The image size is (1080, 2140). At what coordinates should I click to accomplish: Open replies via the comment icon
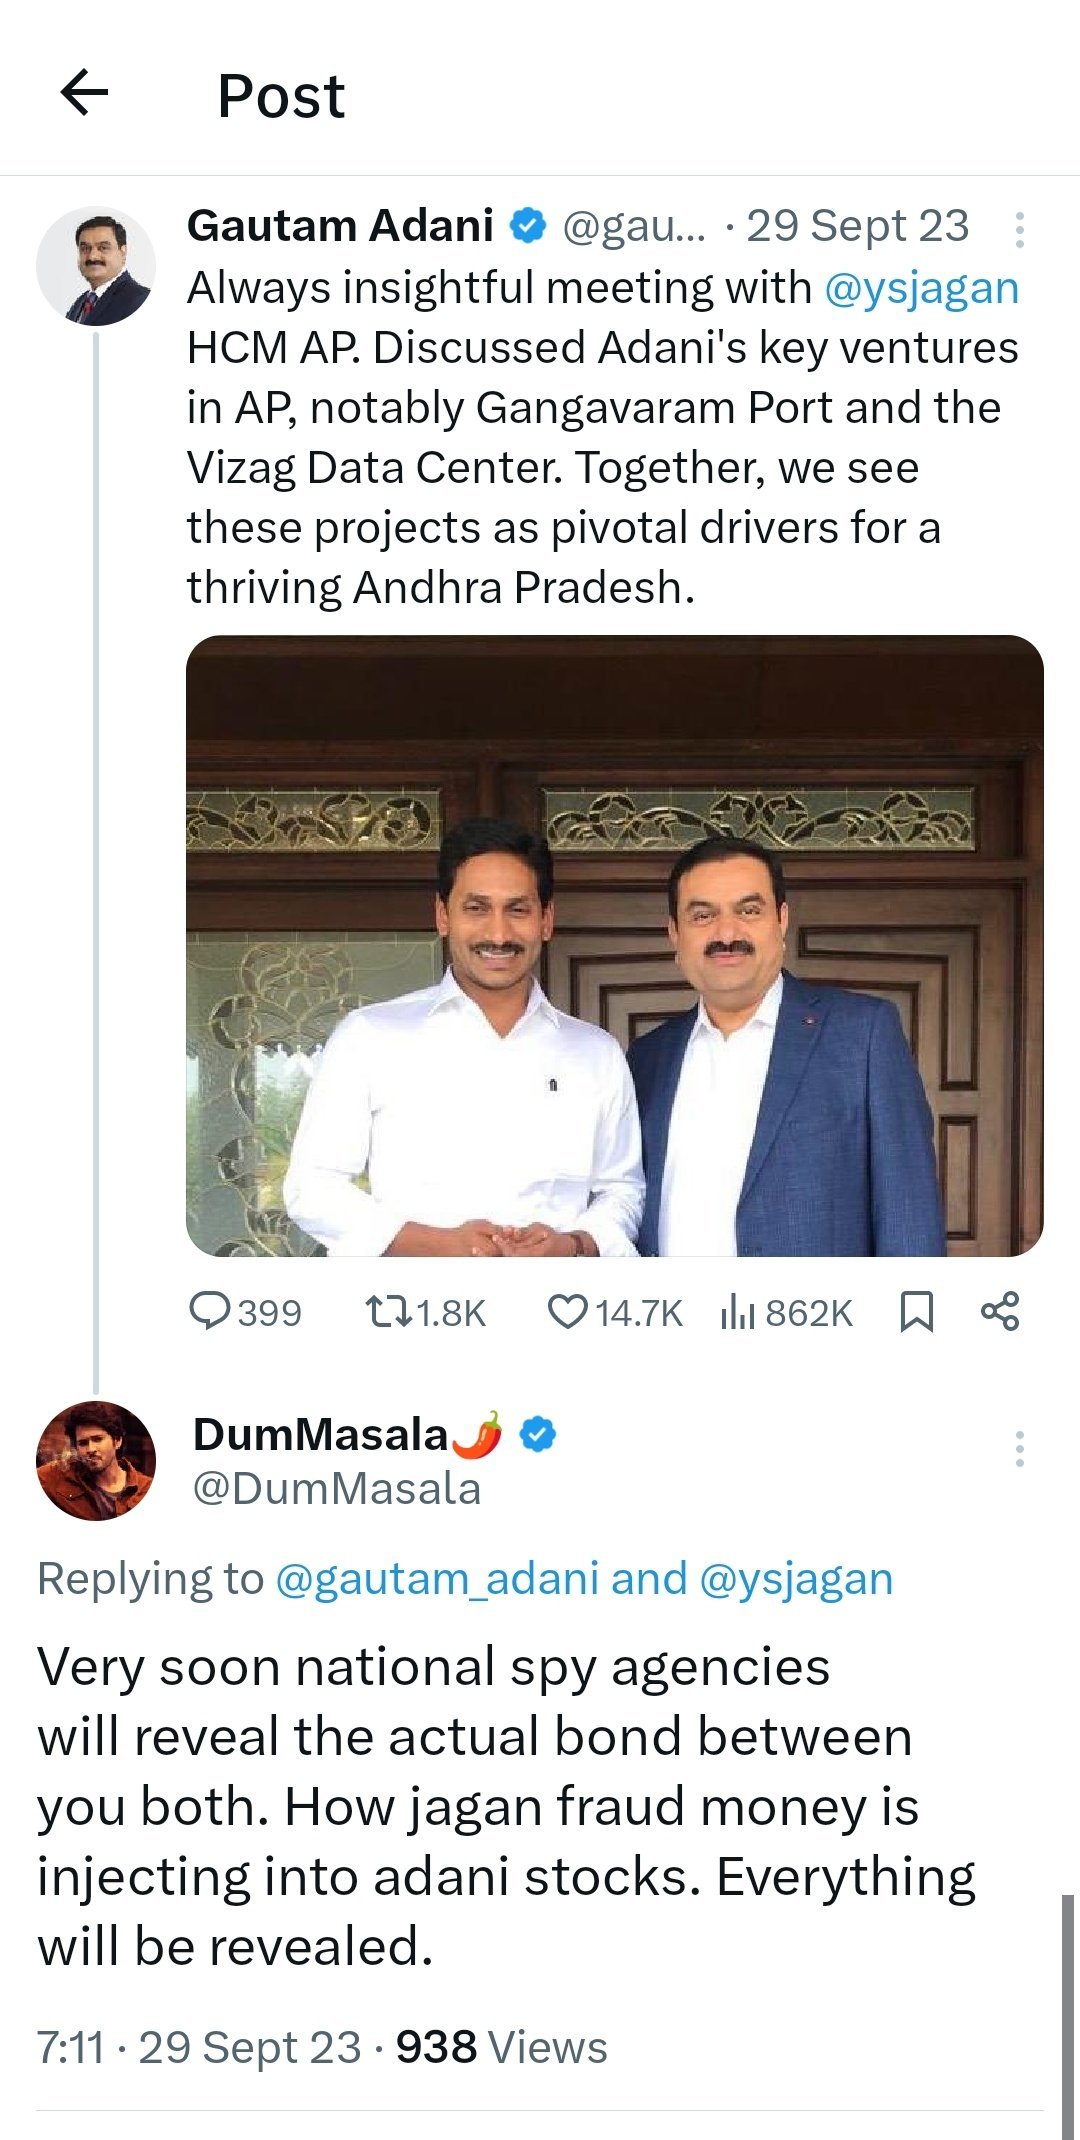210,1311
